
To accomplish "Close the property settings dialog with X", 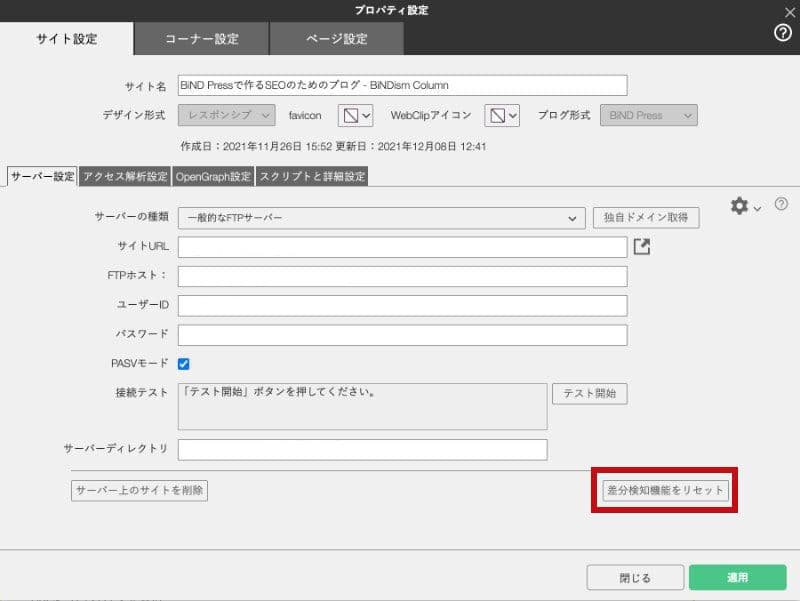I will click(789, 11).
